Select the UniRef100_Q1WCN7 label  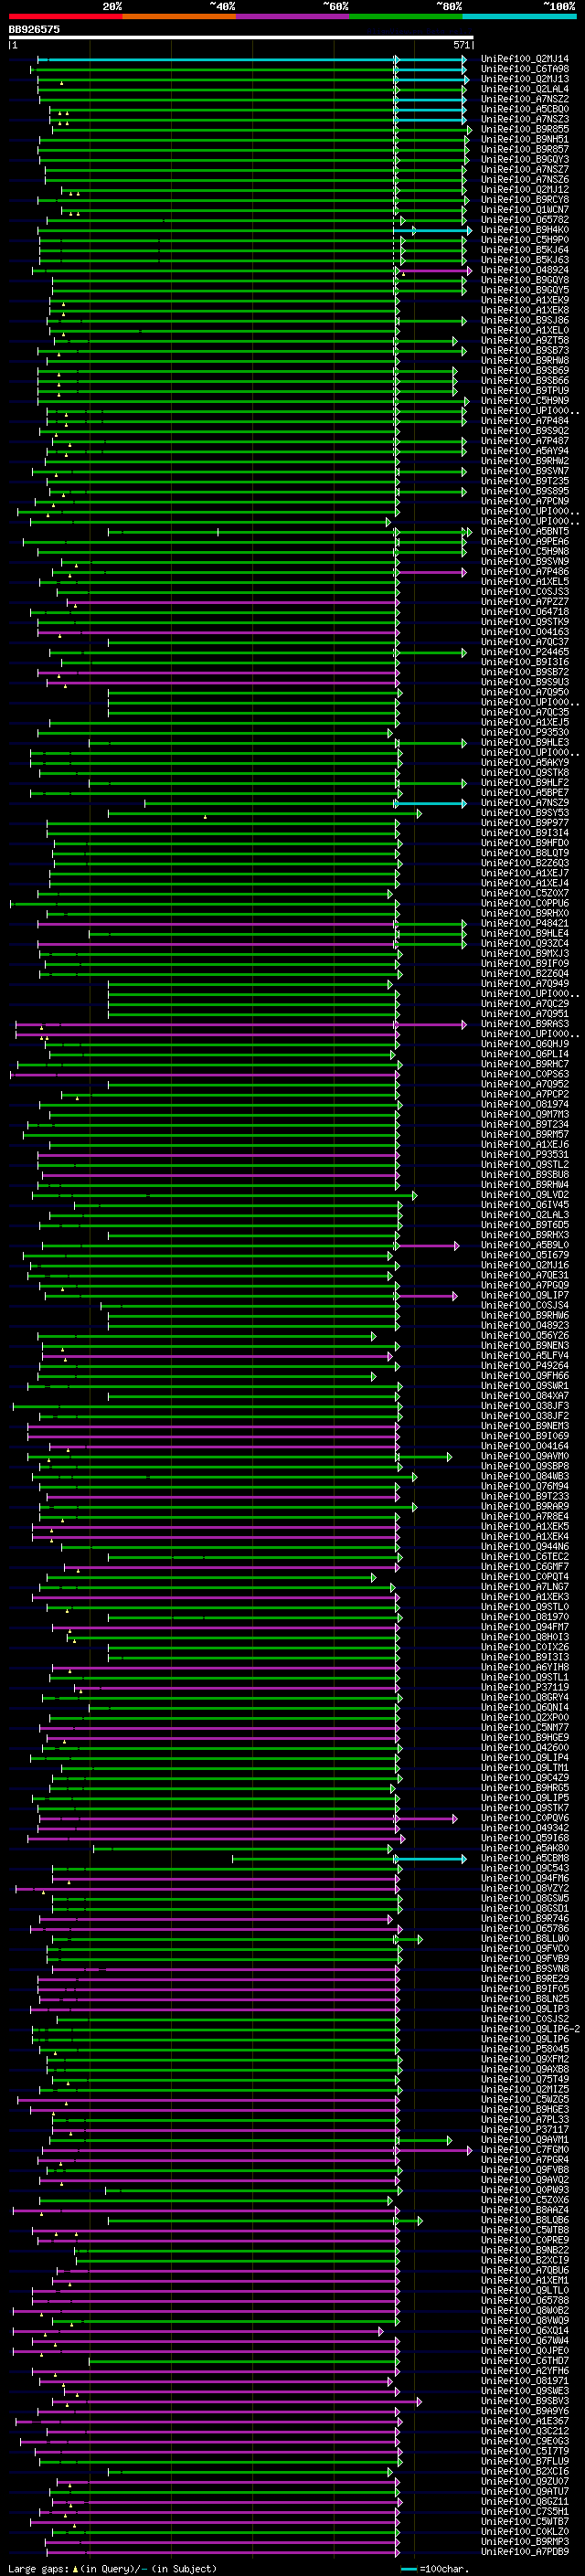(525, 210)
